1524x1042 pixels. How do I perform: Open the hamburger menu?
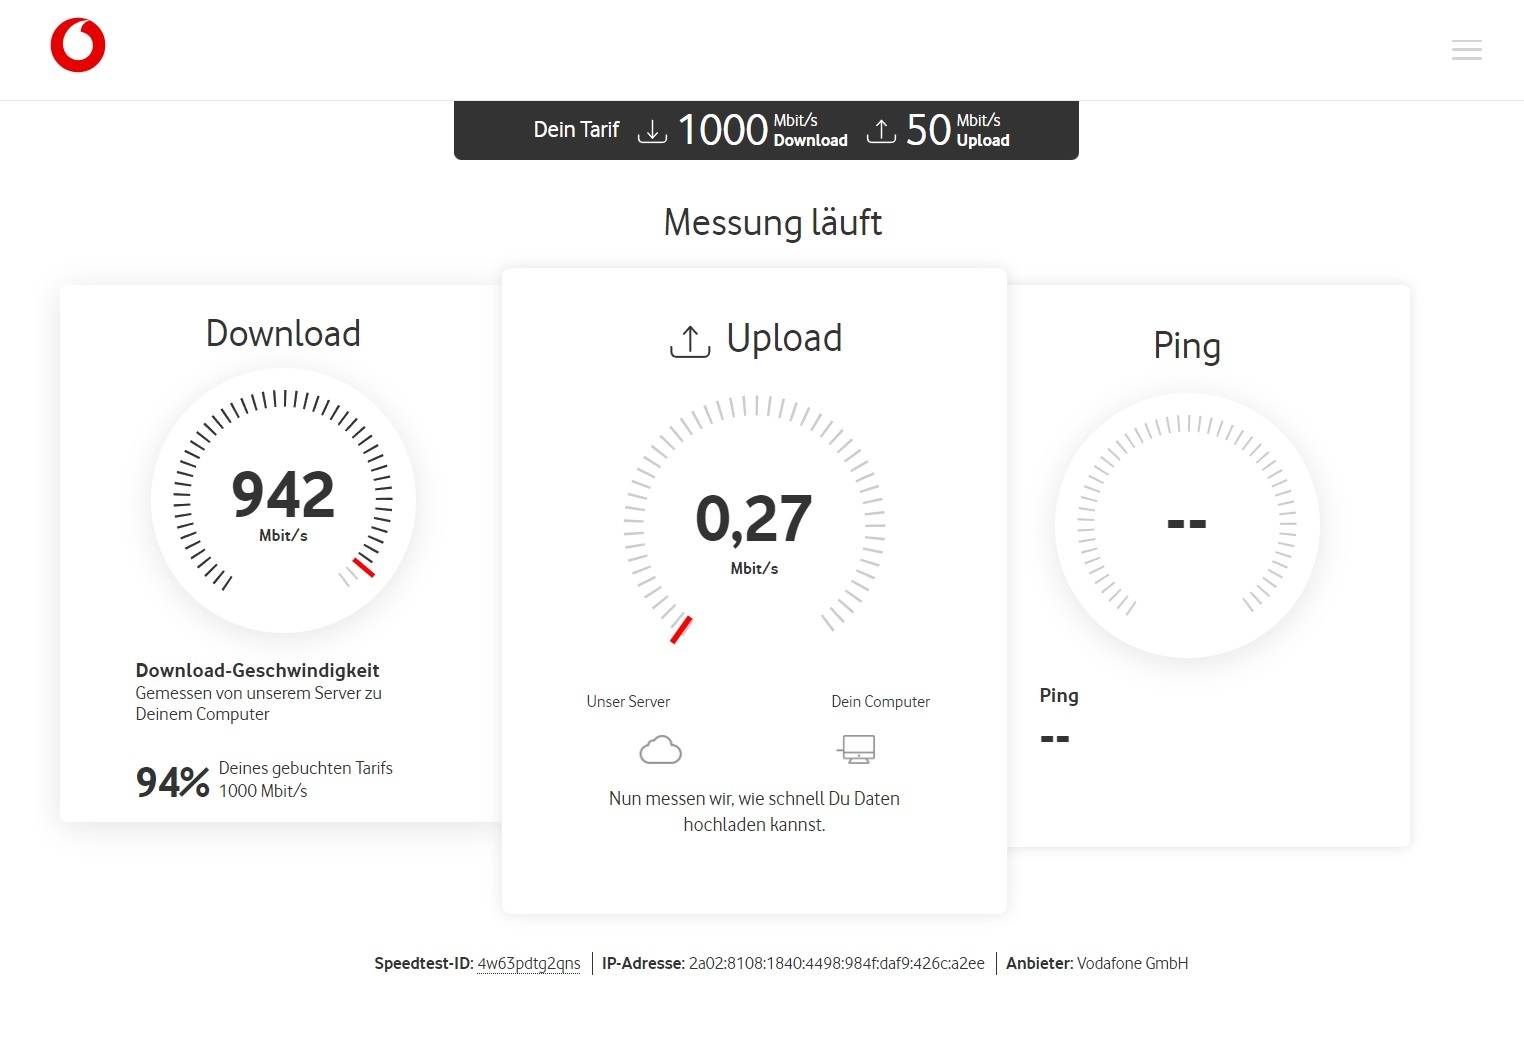pos(1466,50)
